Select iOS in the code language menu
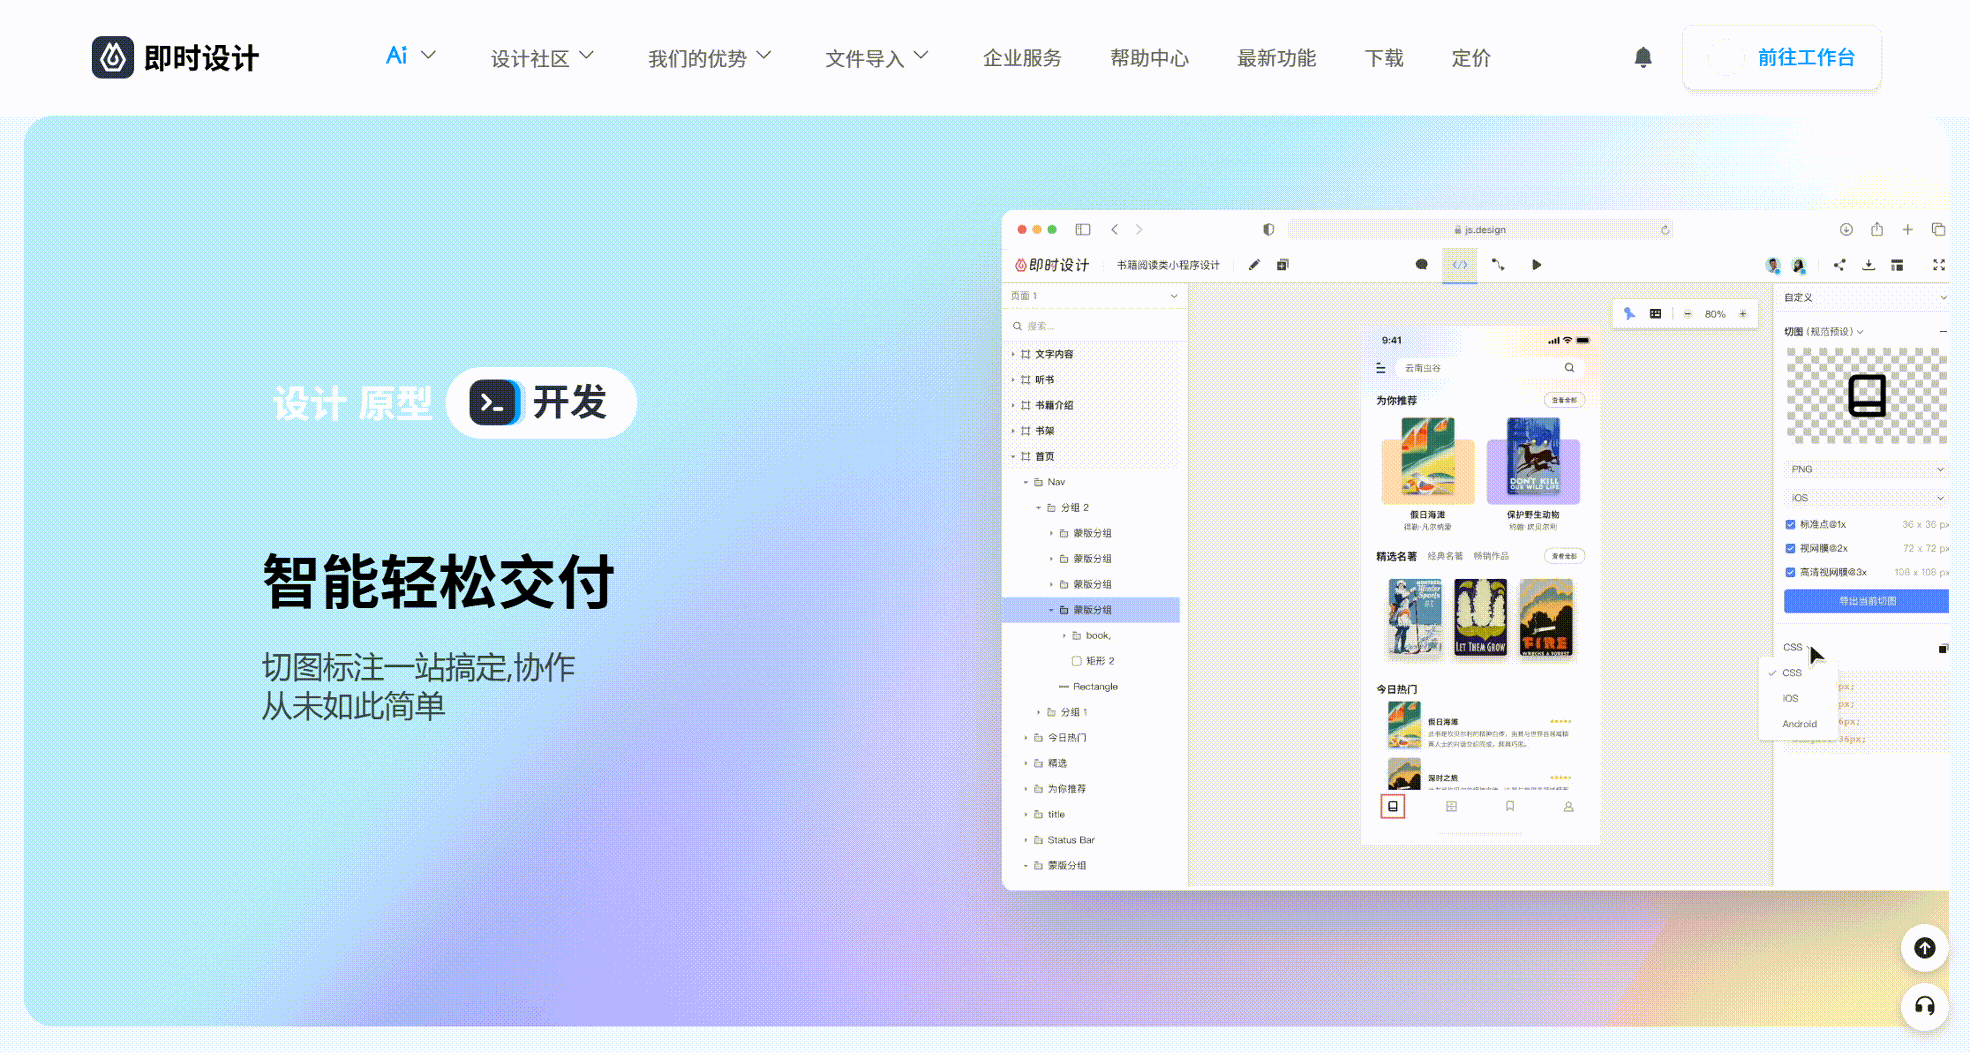 pos(1790,699)
